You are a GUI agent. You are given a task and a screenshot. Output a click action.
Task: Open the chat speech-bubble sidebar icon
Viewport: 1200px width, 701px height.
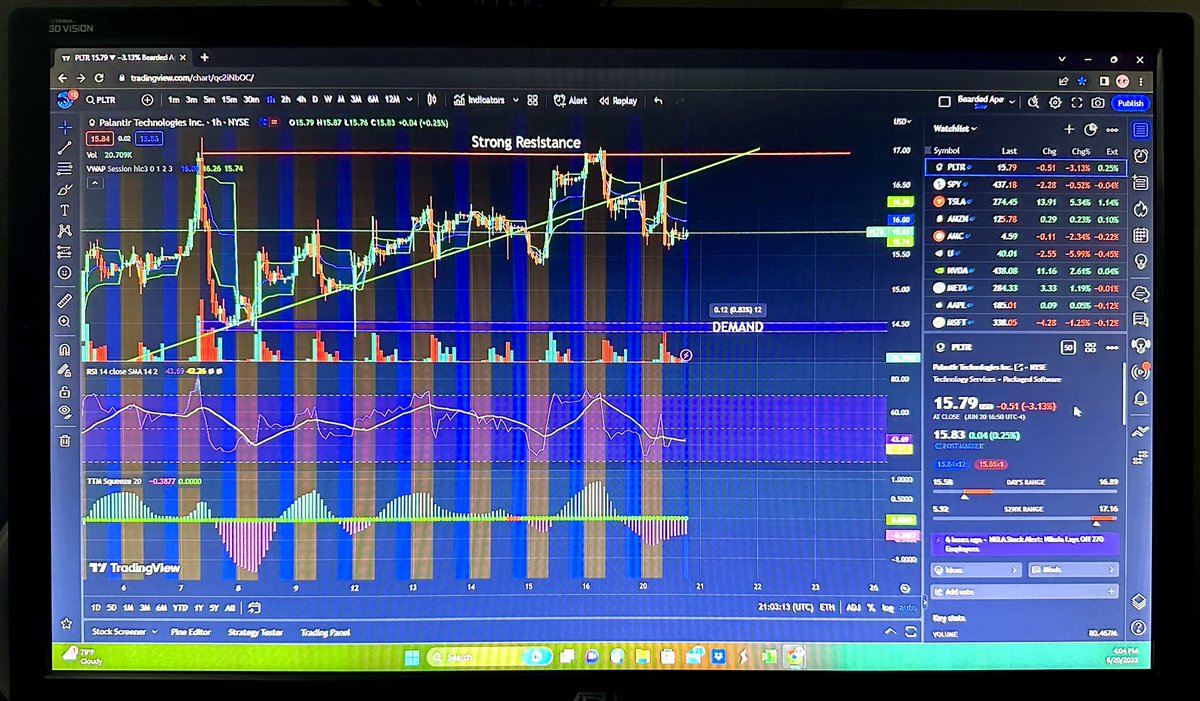(1141, 318)
